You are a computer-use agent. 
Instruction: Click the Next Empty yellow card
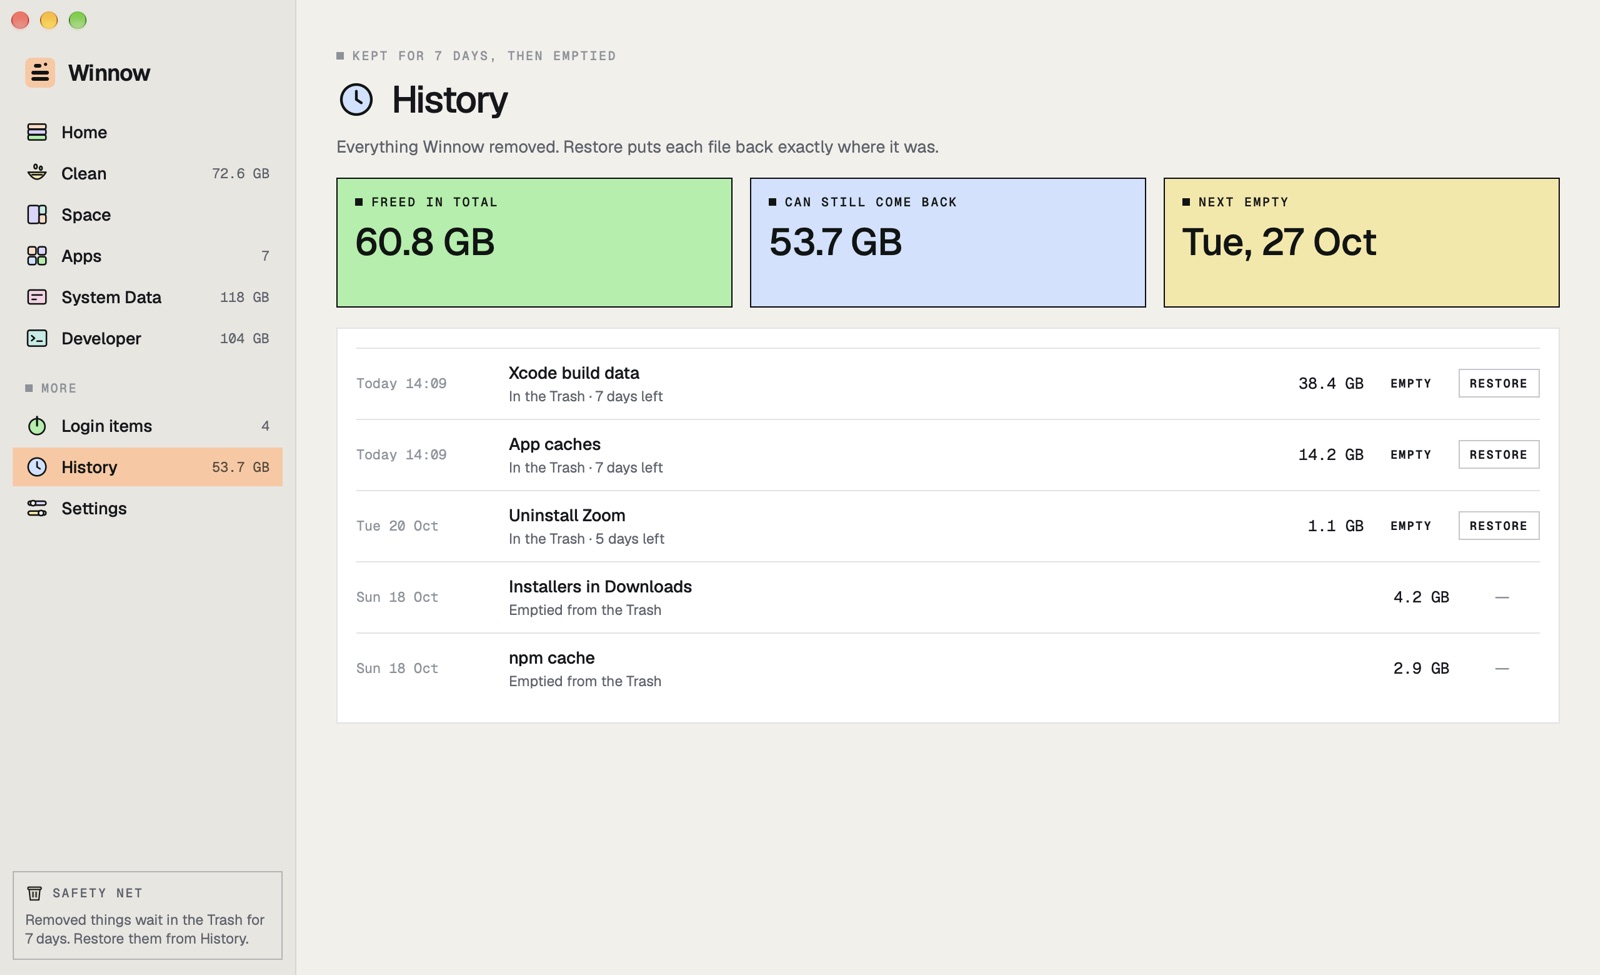[1361, 242]
